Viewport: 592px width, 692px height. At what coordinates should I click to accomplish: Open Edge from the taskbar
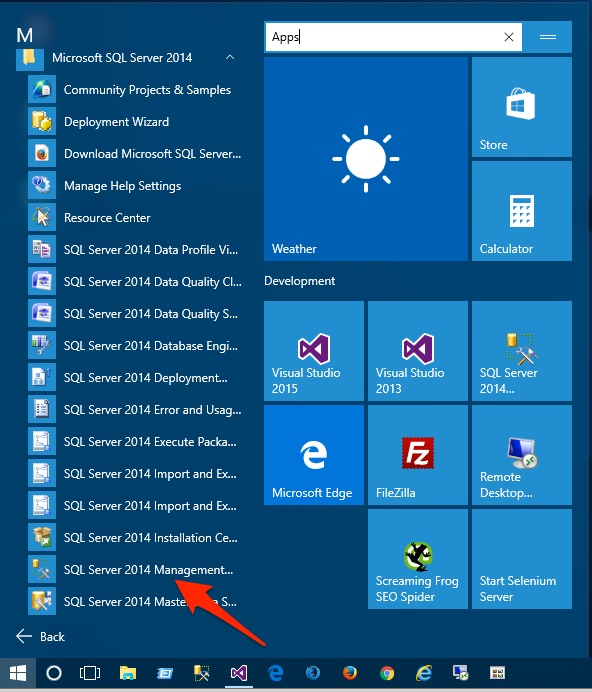[276, 673]
